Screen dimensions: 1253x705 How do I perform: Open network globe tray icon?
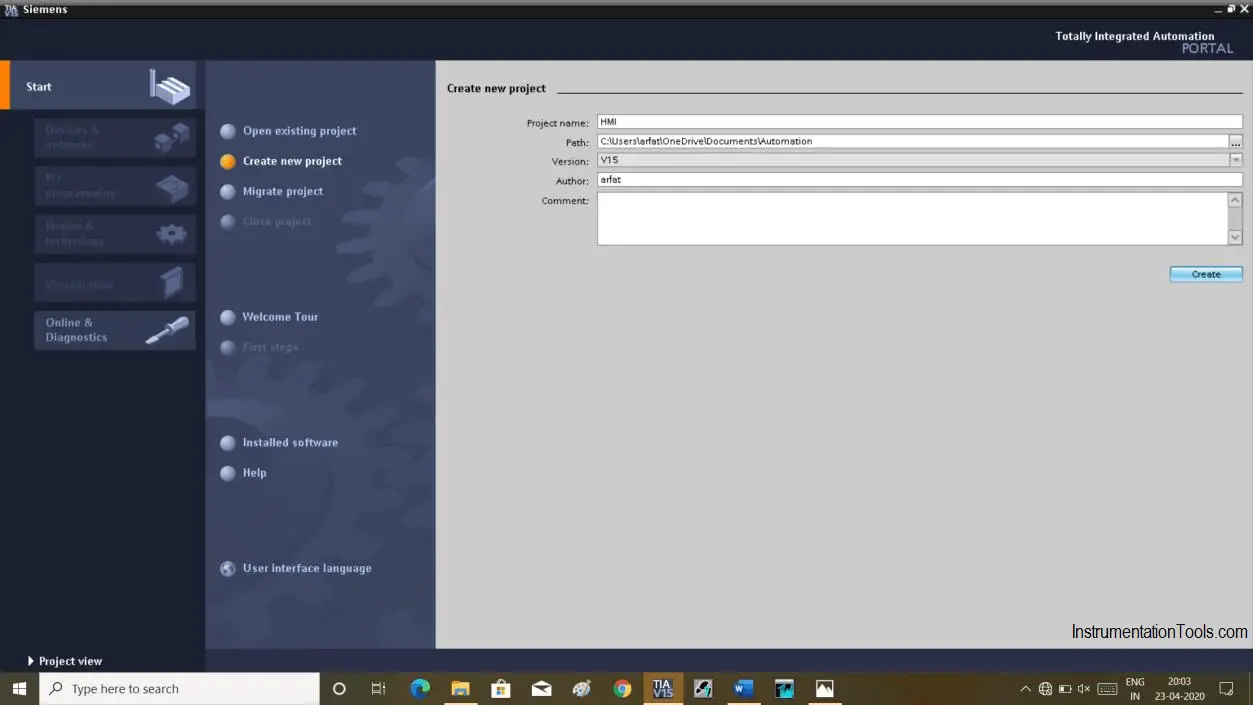click(1045, 689)
